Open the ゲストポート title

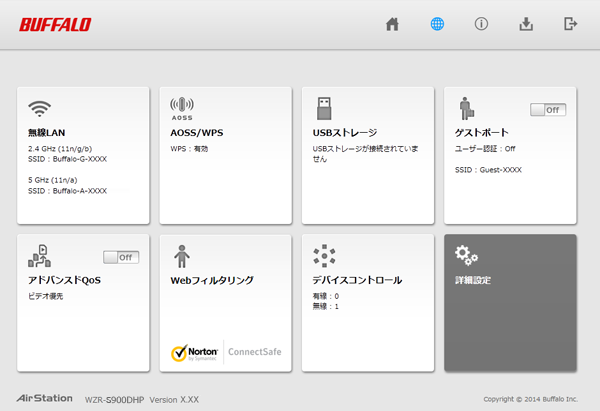pos(481,133)
